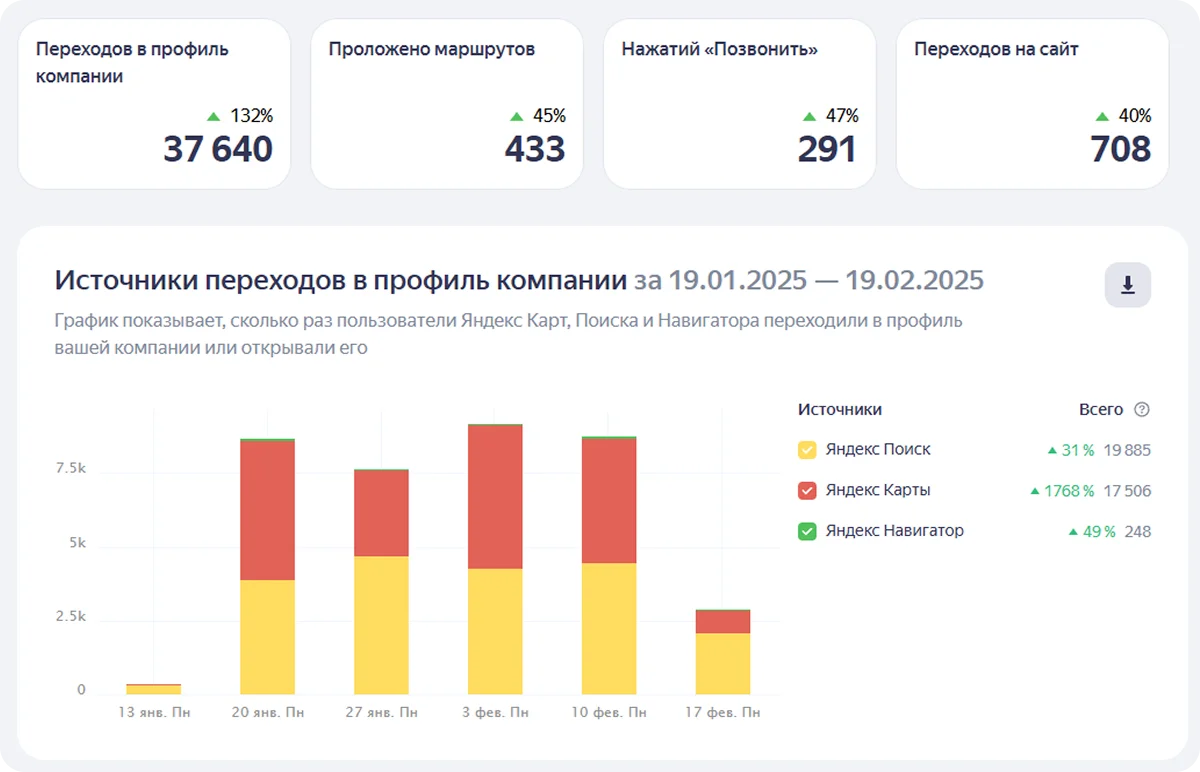The height and width of the screenshot is (772, 1200).
Task: Click the yellow segment of 17 фев. bar
Action: click(723, 663)
